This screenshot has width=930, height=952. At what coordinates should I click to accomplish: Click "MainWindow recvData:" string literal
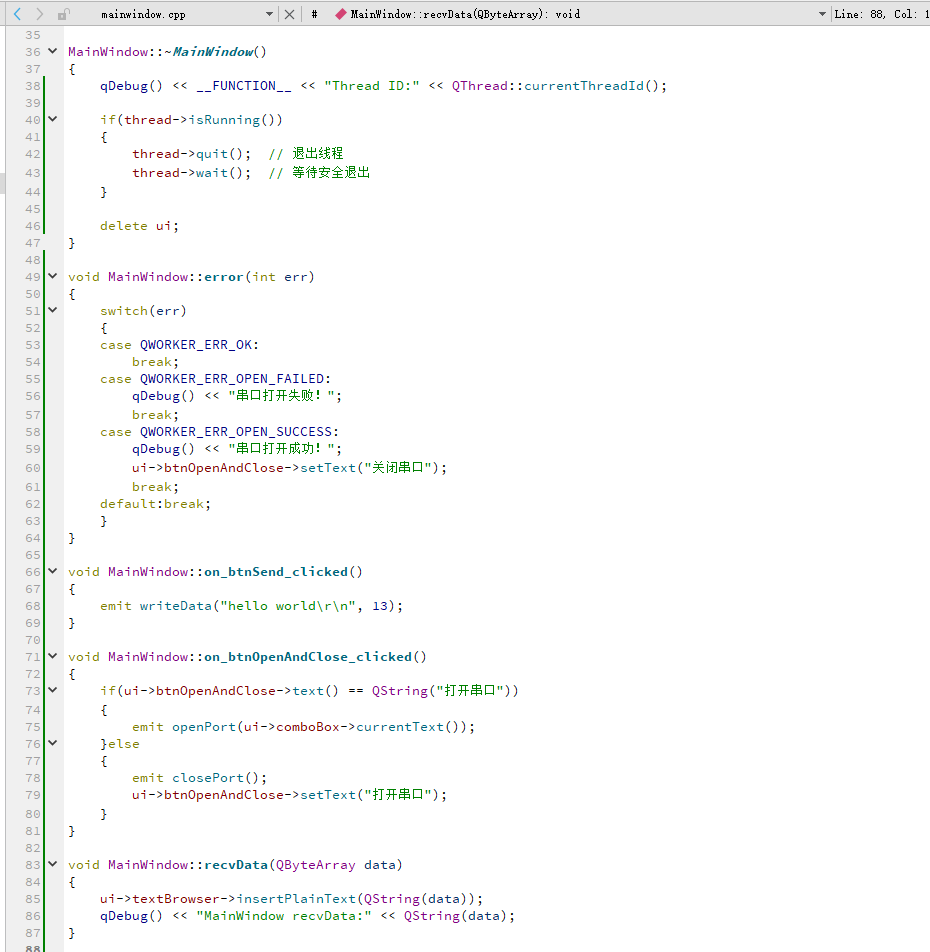283,916
